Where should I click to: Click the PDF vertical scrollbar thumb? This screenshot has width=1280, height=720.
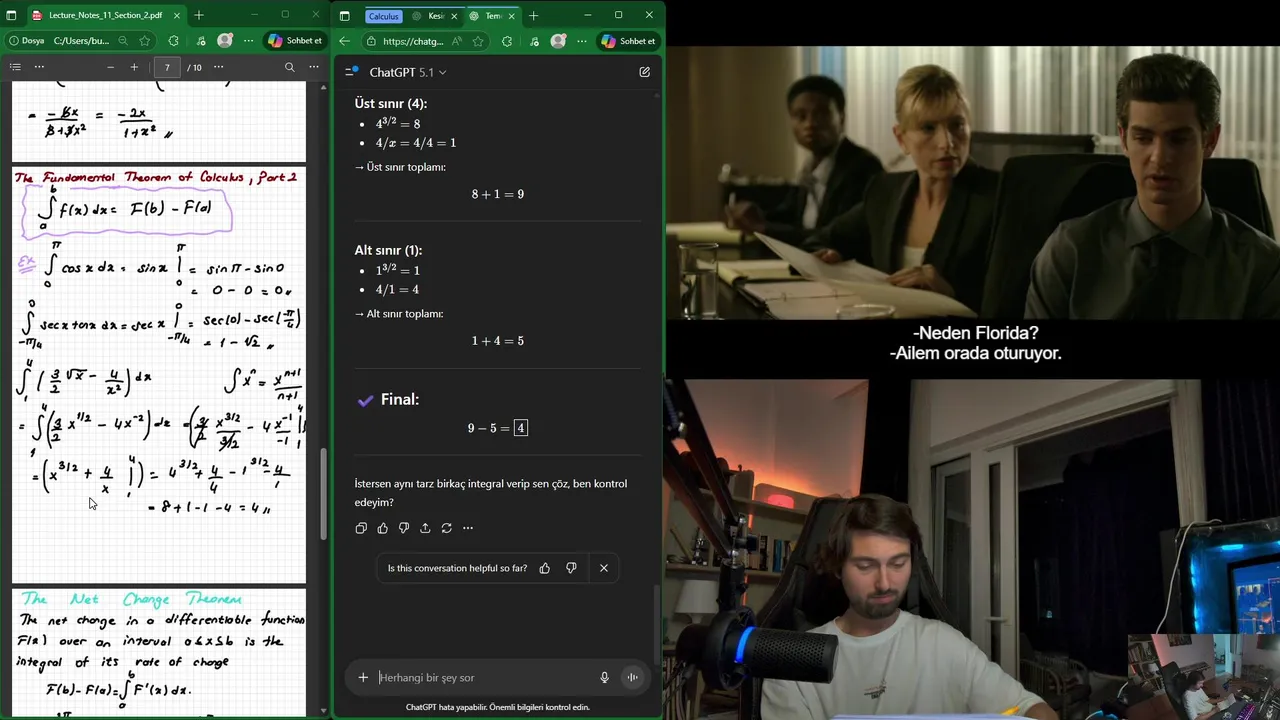click(x=323, y=495)
